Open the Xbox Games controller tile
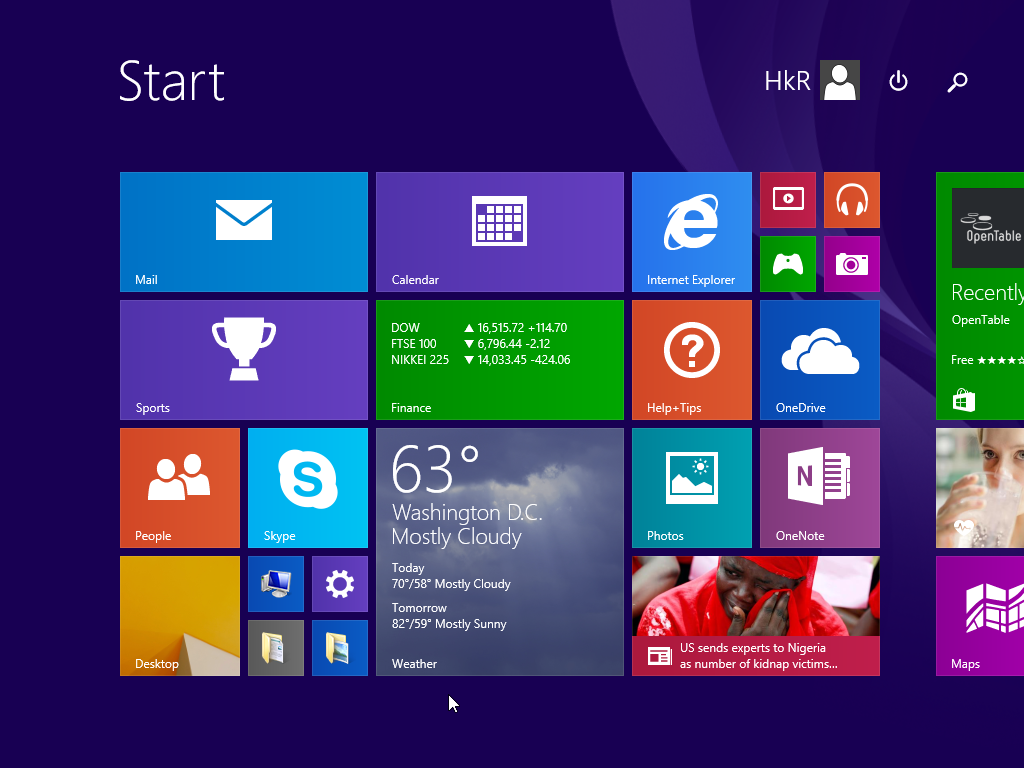Screen dimensions: 1024x768 coord(788,264)
